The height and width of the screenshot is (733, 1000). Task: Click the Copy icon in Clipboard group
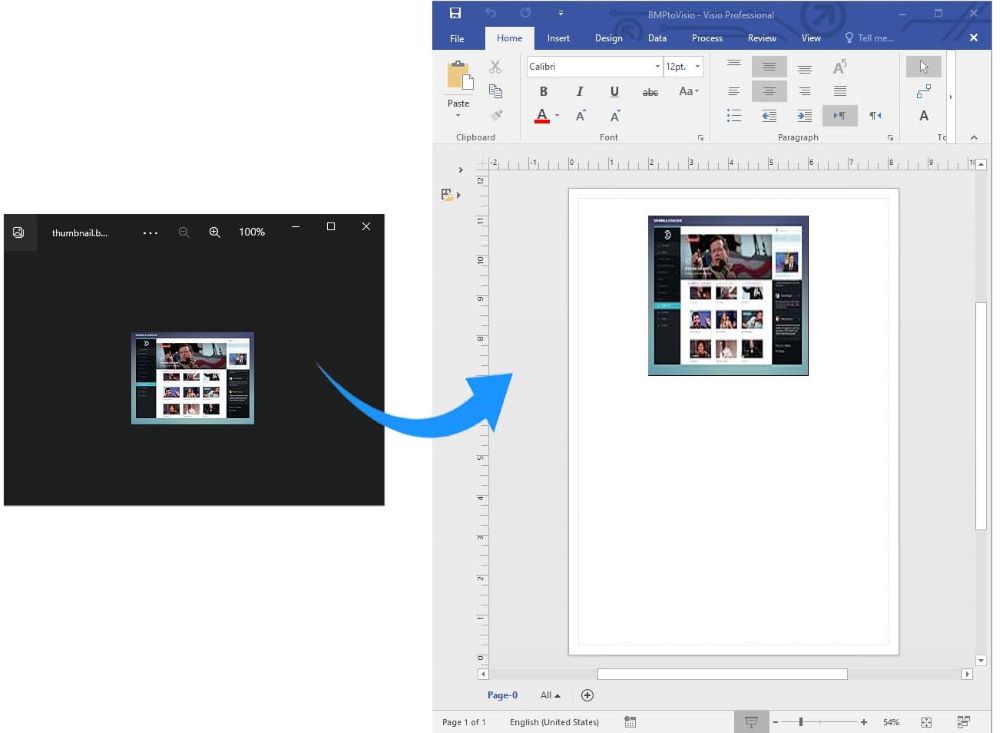click(495, 91)
